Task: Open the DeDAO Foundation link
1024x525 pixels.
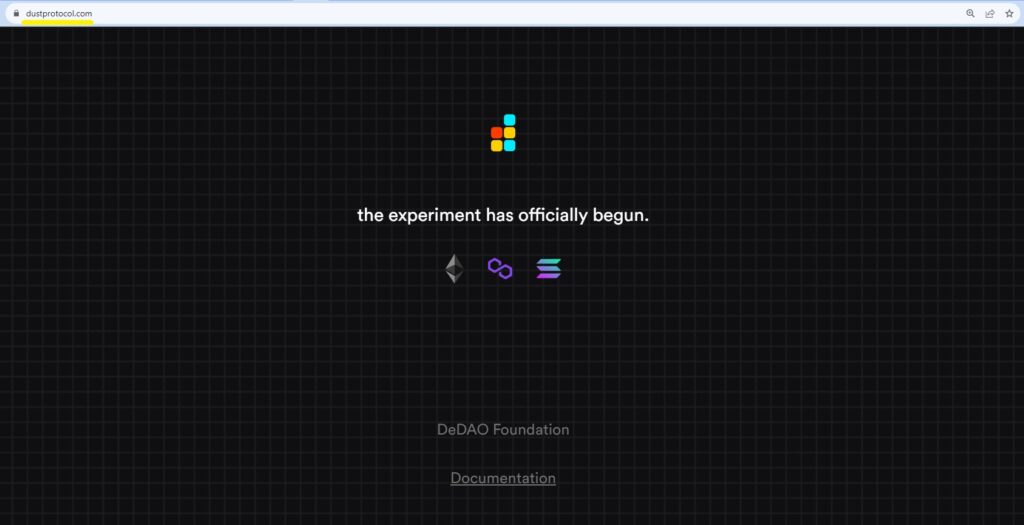Action: pyautogui.click(x=503, y=430)
